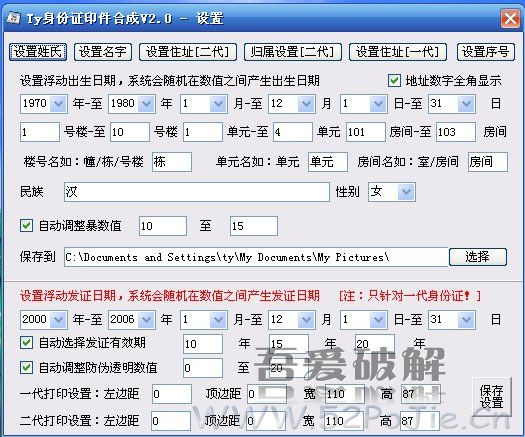Image resolution: width=525 pixels, height=437 pixels.
Task: Open the issue date end month dropdown showing 12
Action: [x=306, y=320]
